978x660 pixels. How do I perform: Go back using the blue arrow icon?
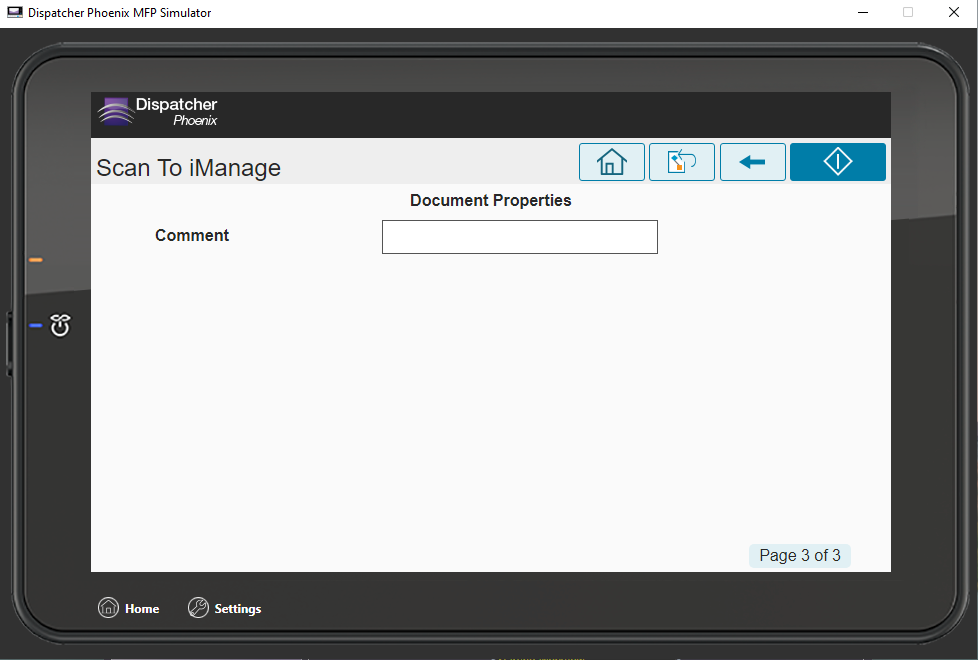[752, 161]
